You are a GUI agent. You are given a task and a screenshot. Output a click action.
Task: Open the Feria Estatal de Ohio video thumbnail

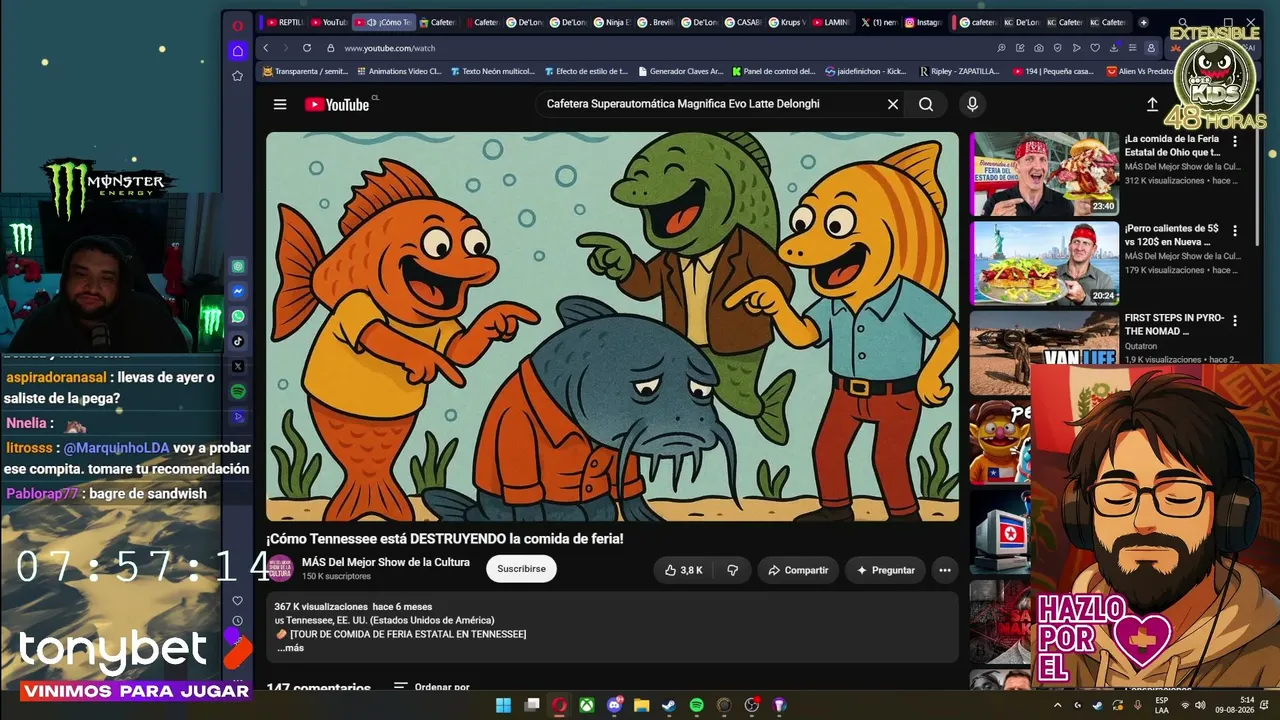[1044, 174]
